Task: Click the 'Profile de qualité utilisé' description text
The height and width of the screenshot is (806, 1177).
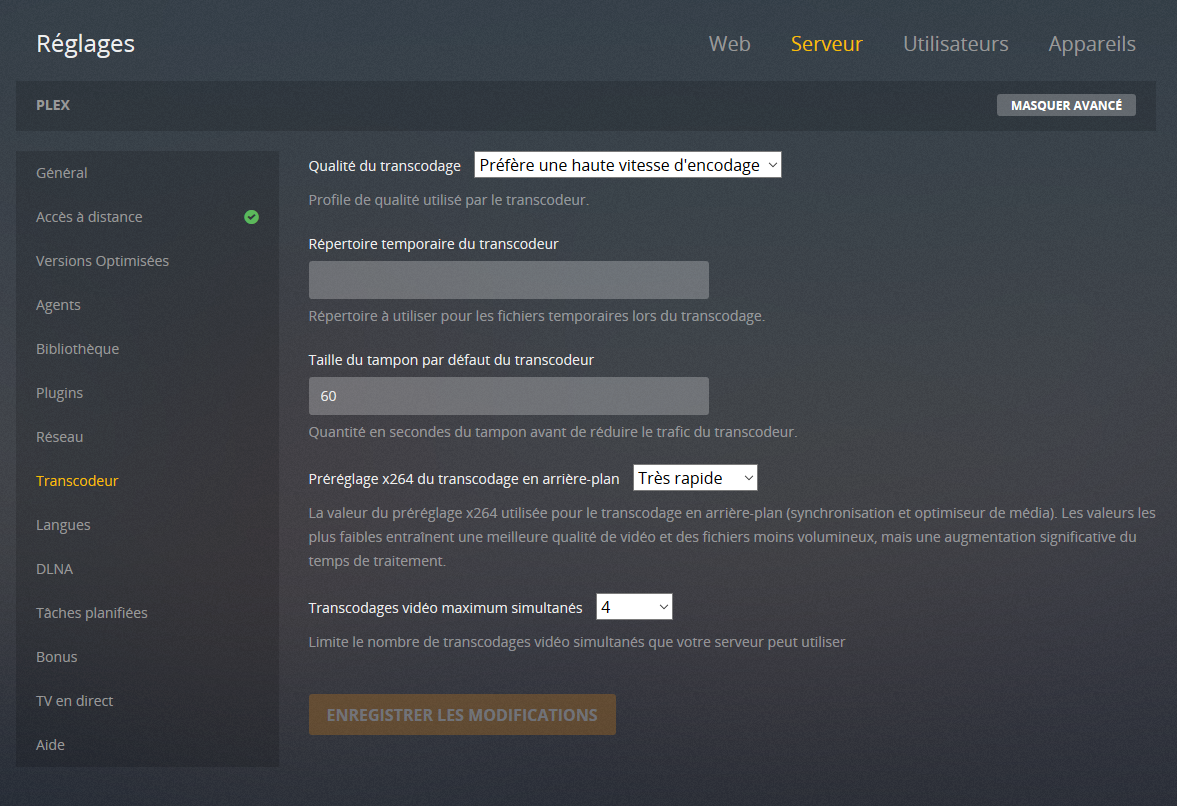Action: pyautogui.click(x=448, y=200)
